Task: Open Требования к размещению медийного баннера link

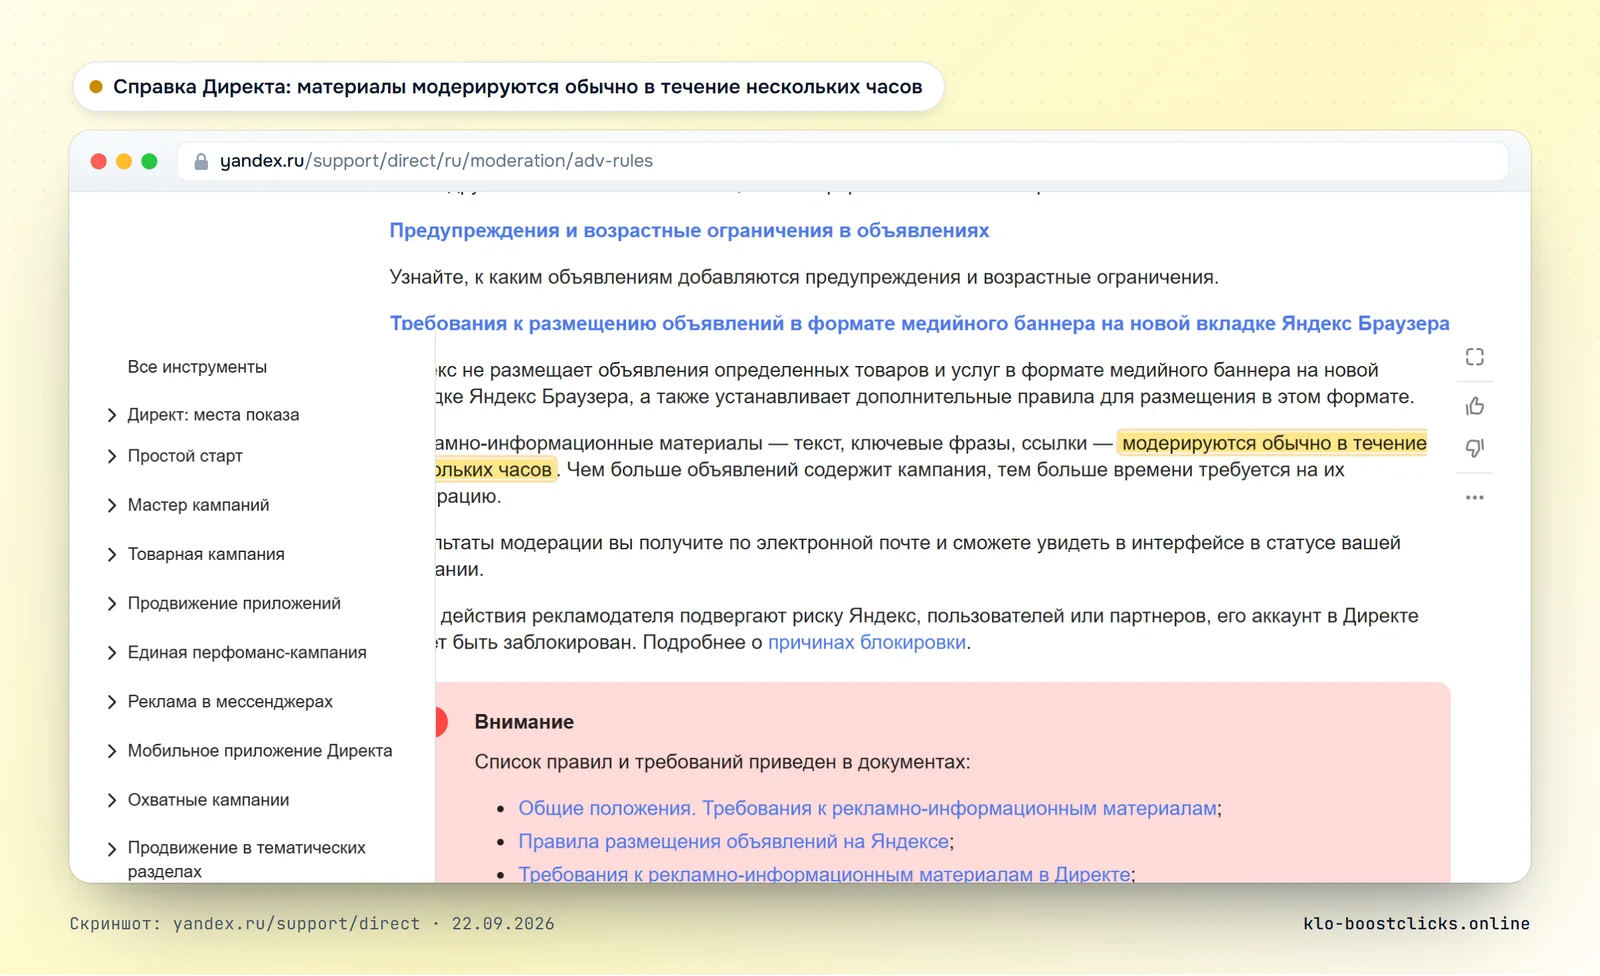Action: coord(919,323)
